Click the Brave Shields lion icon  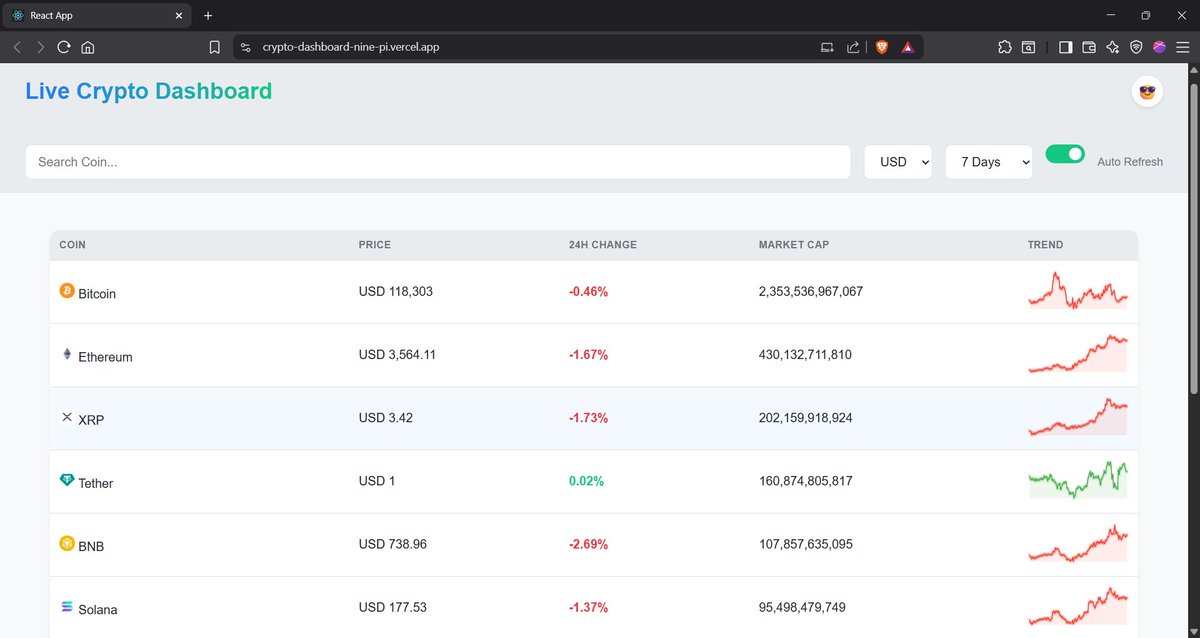(x=881, y=46)
